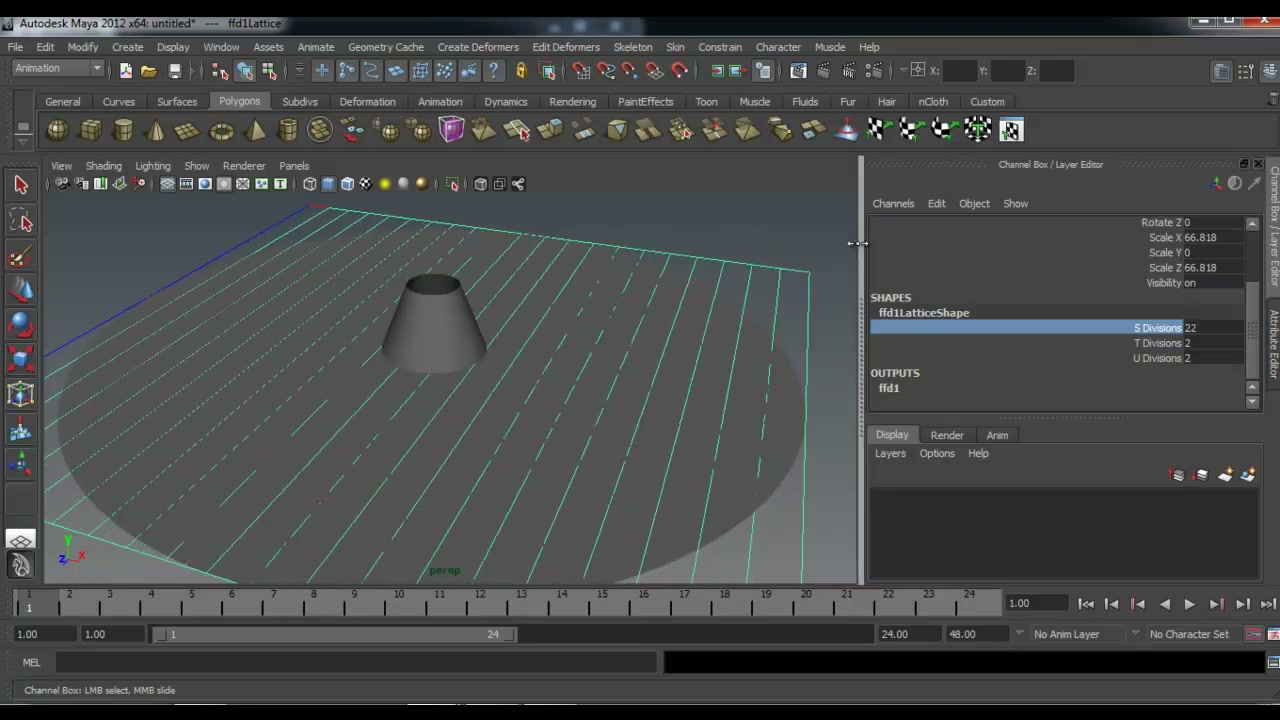Open the Create Deformers menu
Screen dimensions: 1280x720
pyautogui.click(x=478, y=47)
